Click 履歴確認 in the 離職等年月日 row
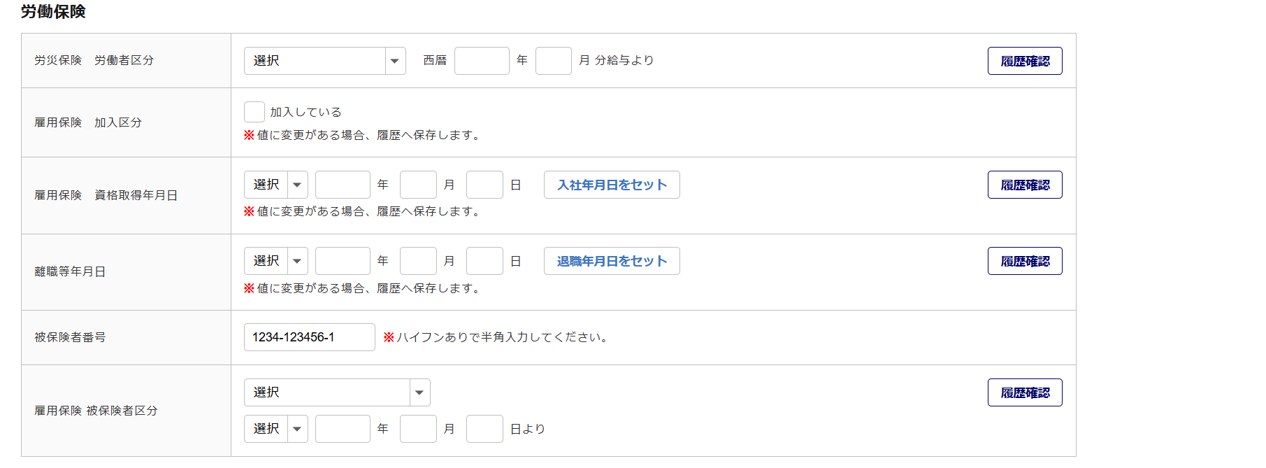This screenshot has height=468, width=1266. [x=1024, y=261]
